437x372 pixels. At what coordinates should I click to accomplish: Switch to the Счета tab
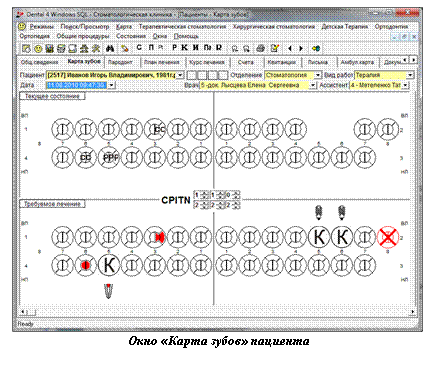(x=246, y=62)
